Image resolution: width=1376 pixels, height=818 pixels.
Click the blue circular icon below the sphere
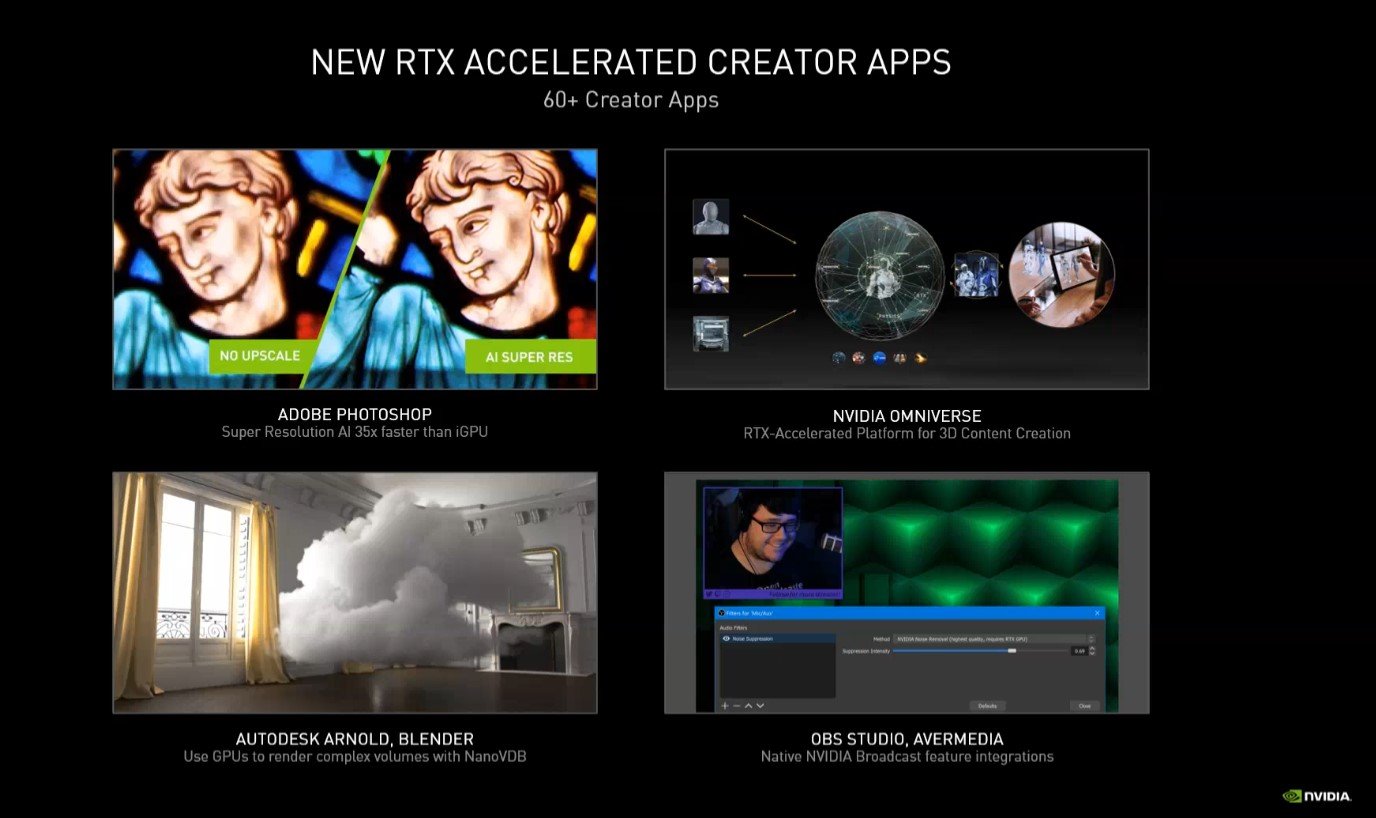pos(879,357)
